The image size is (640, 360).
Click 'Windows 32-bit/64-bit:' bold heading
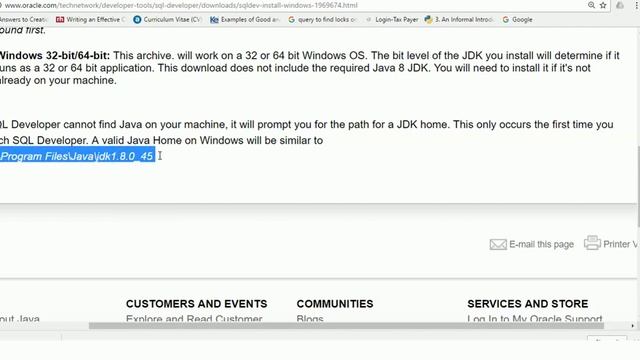pos(55,56)
